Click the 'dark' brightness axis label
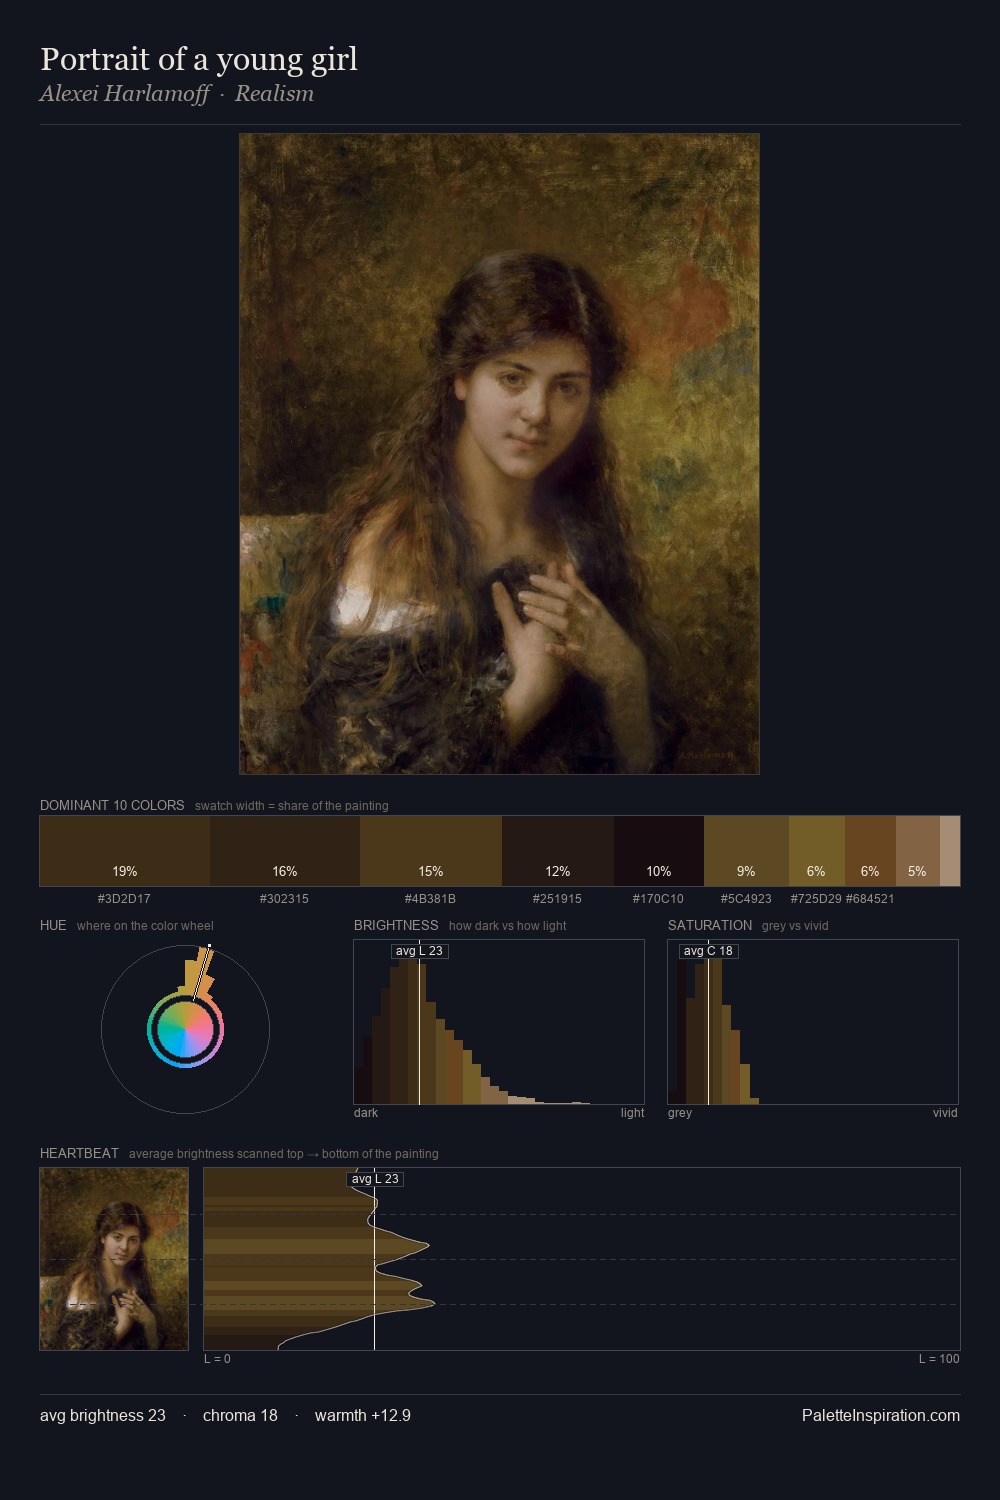Viewport: 1000px width, 1500px height. [366, 1113]
